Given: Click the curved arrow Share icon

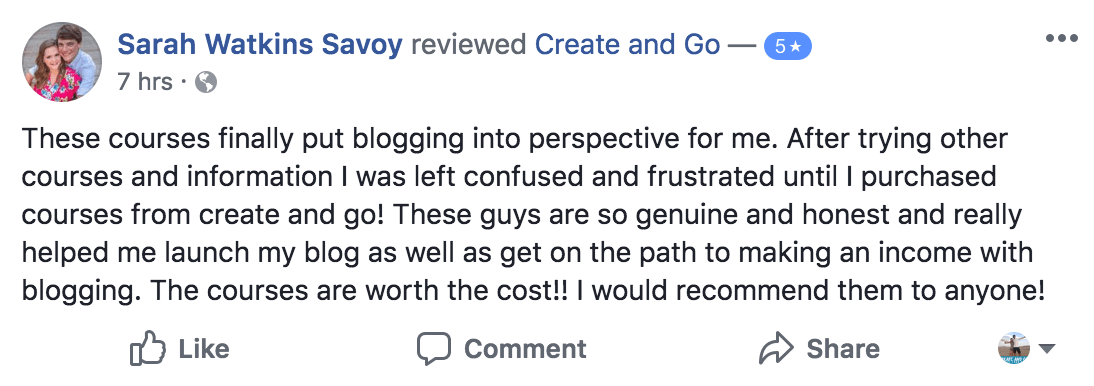Looking at the screenshot, I should tap(777, 348).
